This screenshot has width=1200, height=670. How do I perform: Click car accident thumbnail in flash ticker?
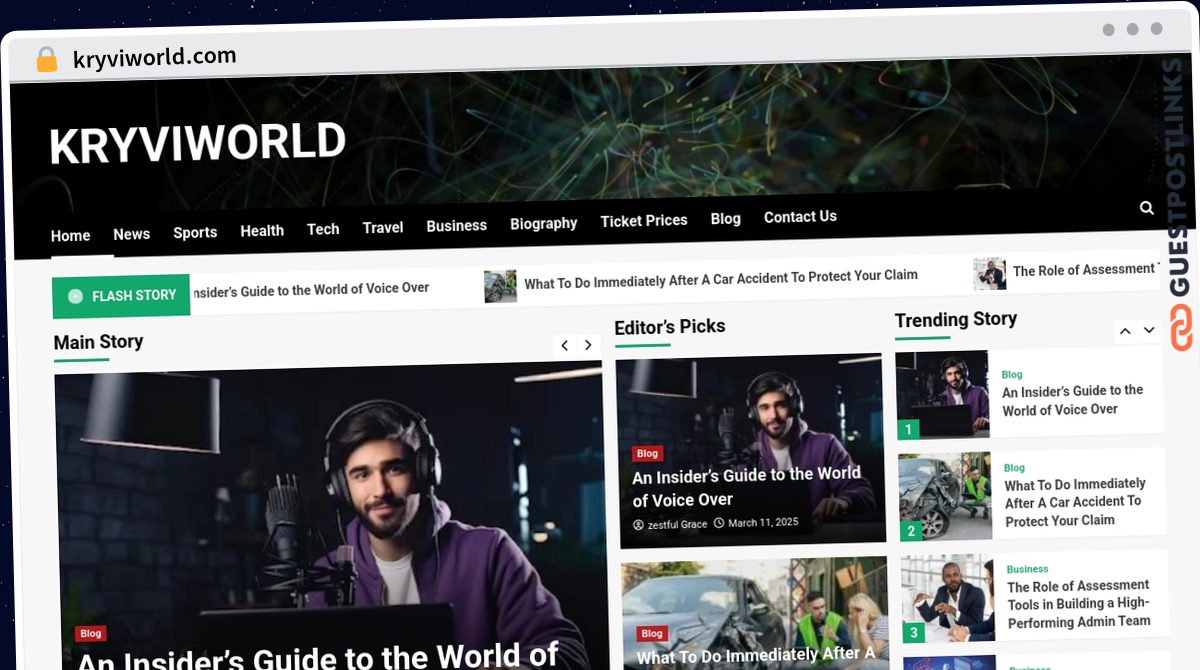coord(501,286)
